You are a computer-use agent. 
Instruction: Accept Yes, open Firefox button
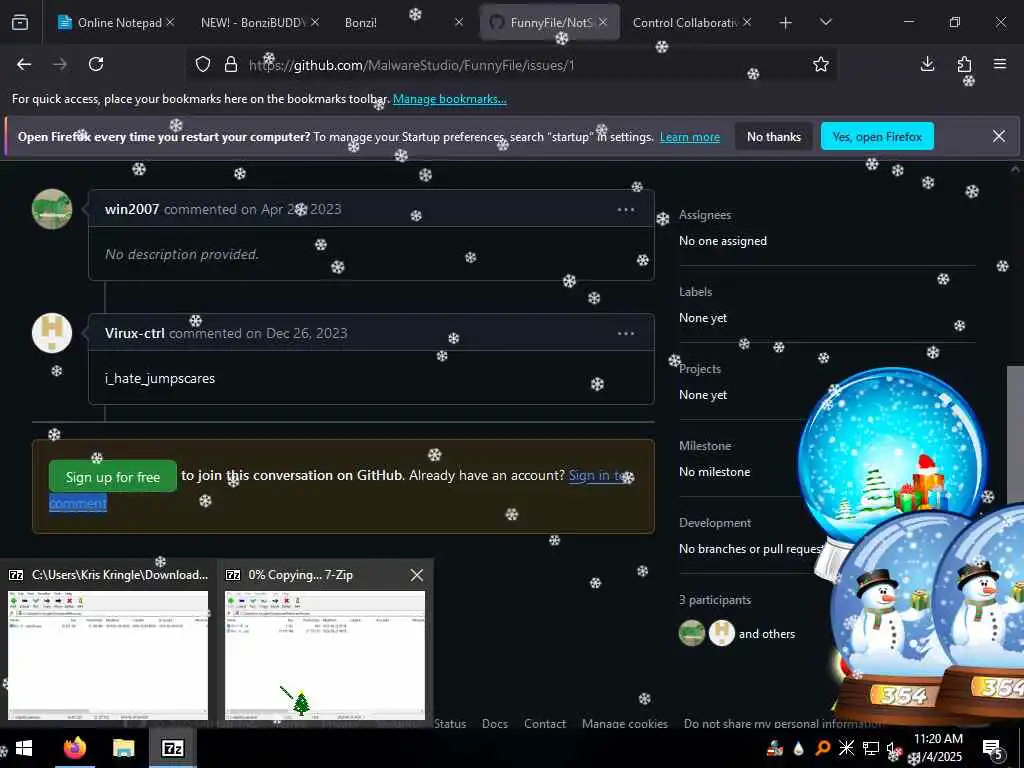click(877, 136)
